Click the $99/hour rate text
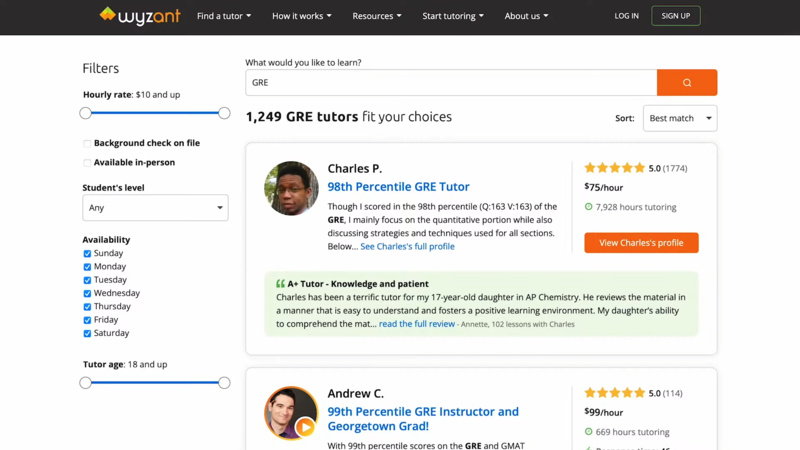Screen dimensions: 800x450 tap(604, 412)
